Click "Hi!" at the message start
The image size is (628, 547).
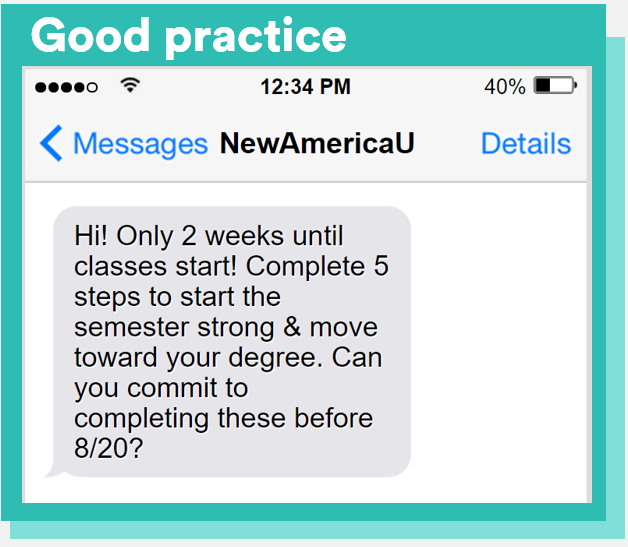(93, 237)
